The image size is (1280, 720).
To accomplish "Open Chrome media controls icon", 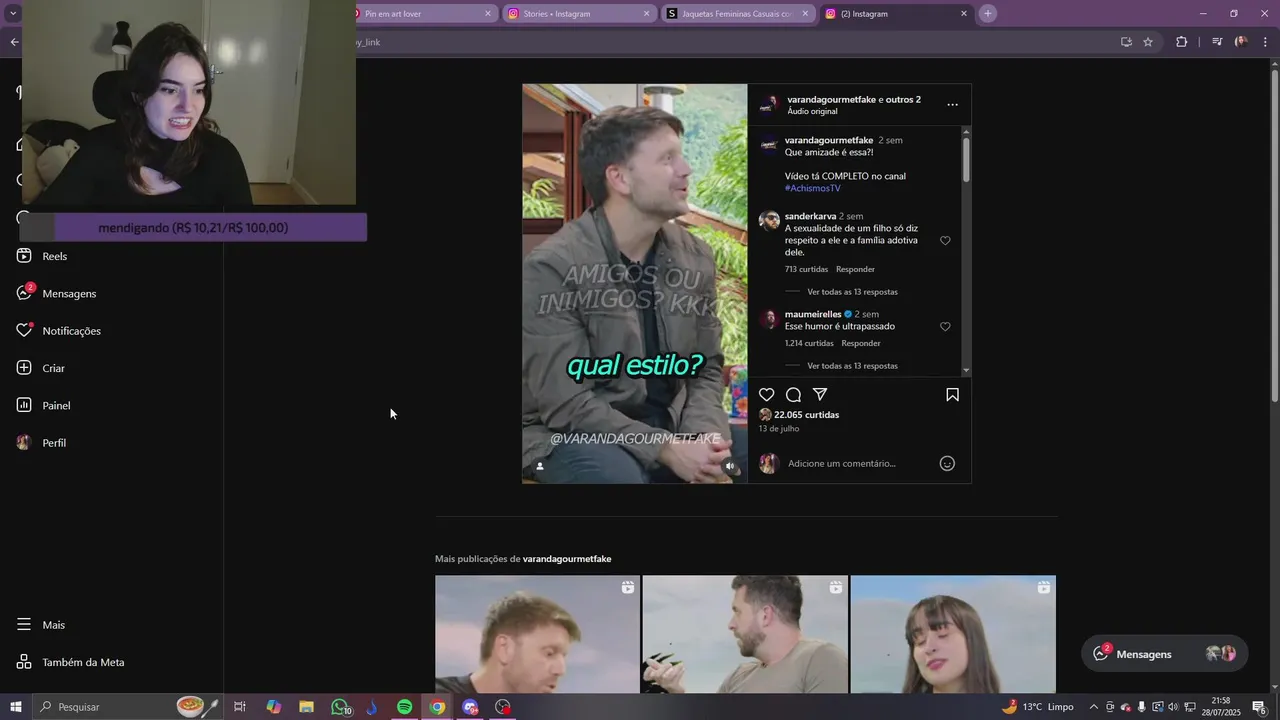I will [x=1216, y=42].
